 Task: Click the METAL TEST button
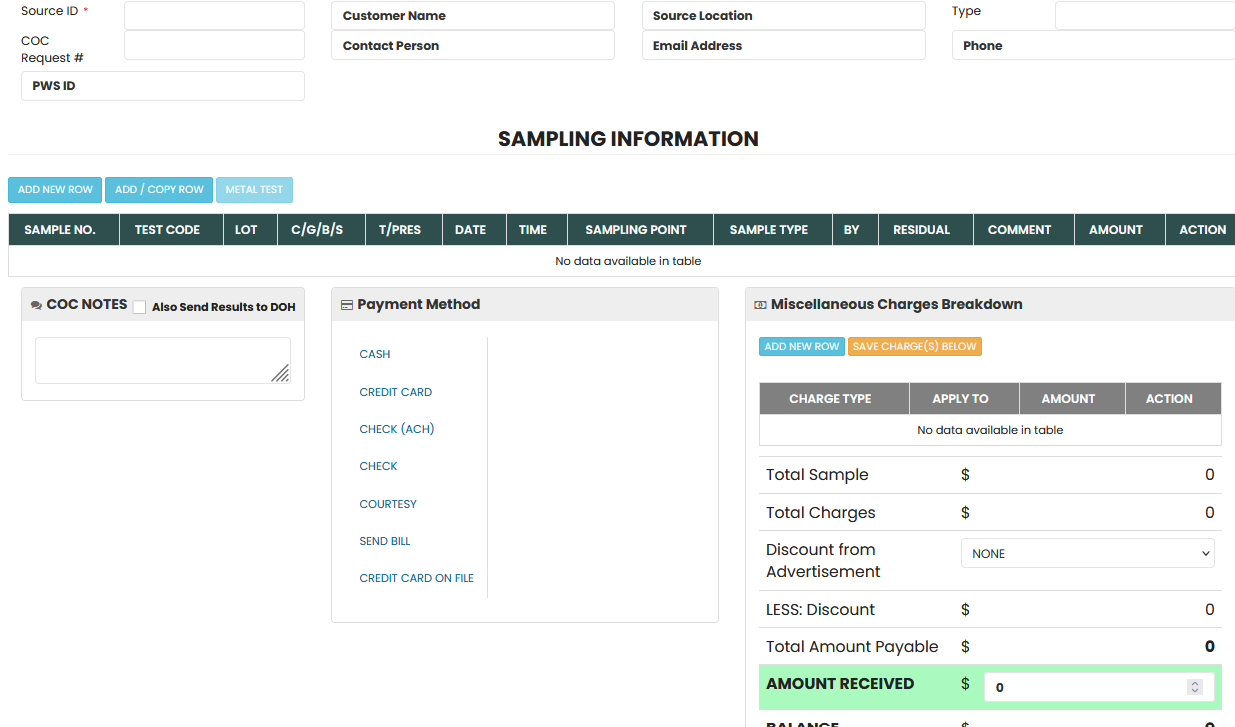click(254, 190)
